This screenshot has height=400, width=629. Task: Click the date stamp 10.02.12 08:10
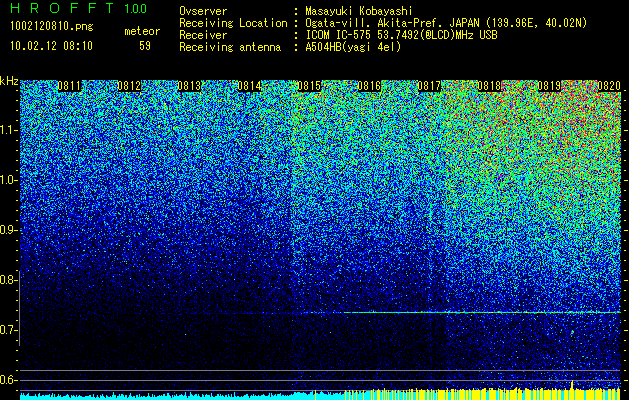point(51,46)
